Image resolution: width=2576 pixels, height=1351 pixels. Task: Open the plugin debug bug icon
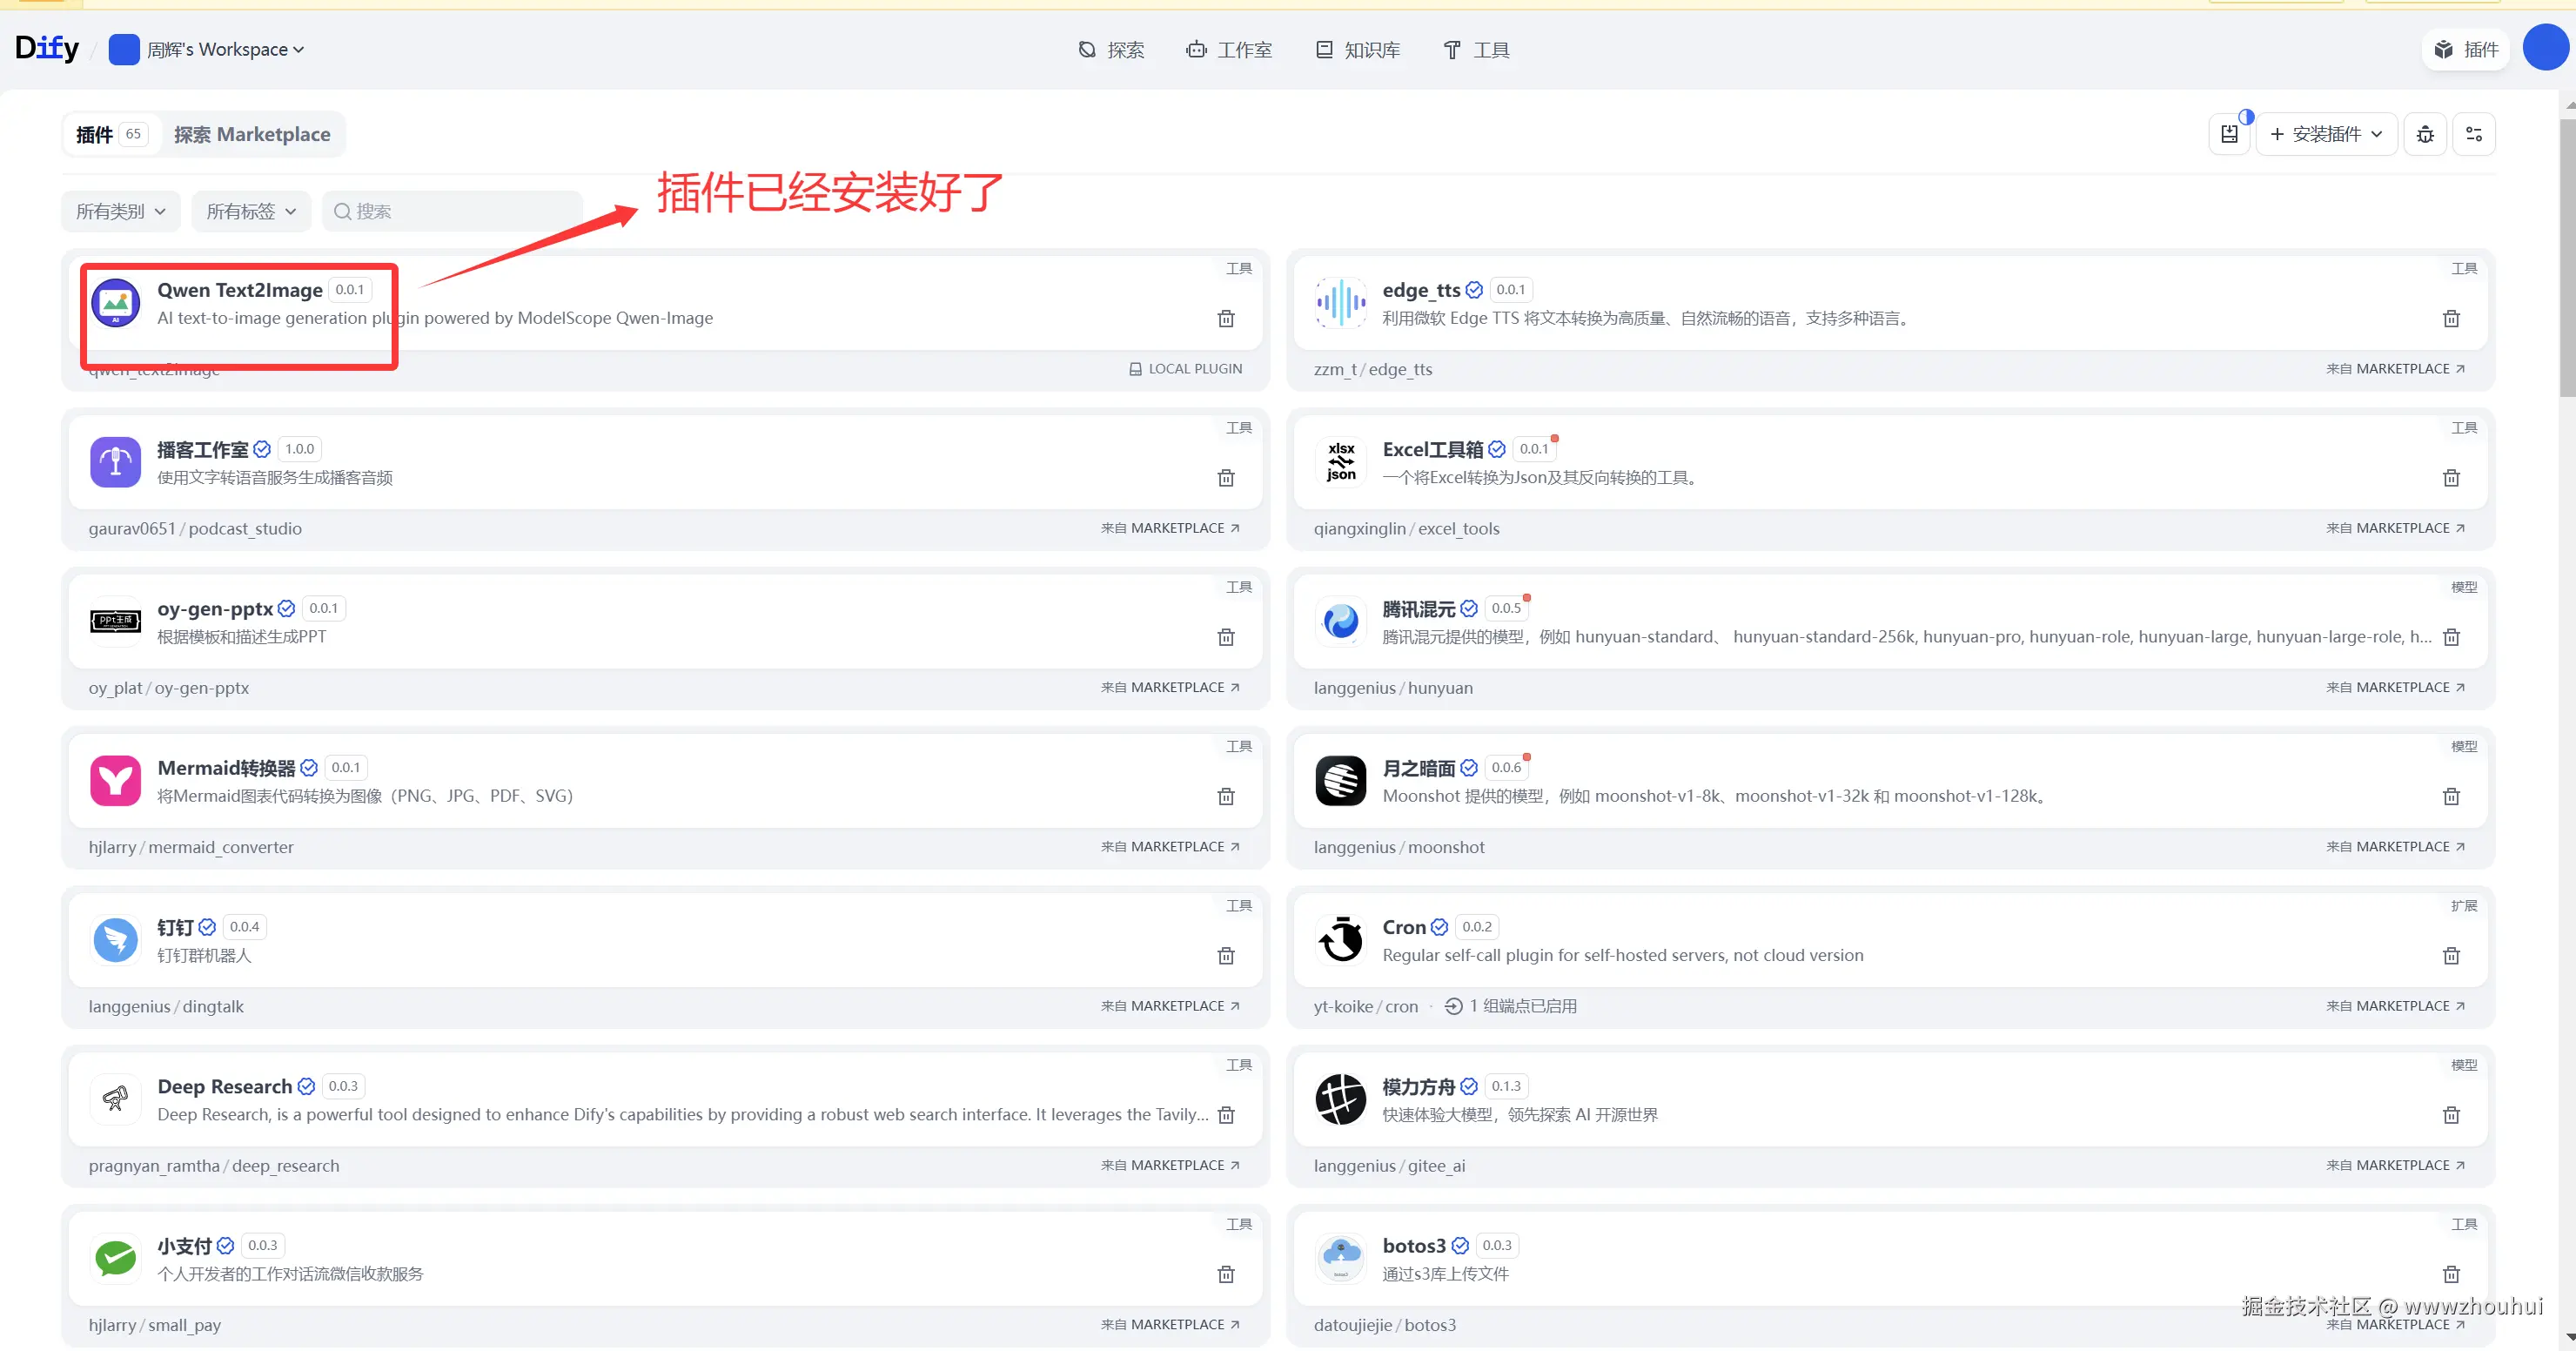pos(2425,134)
